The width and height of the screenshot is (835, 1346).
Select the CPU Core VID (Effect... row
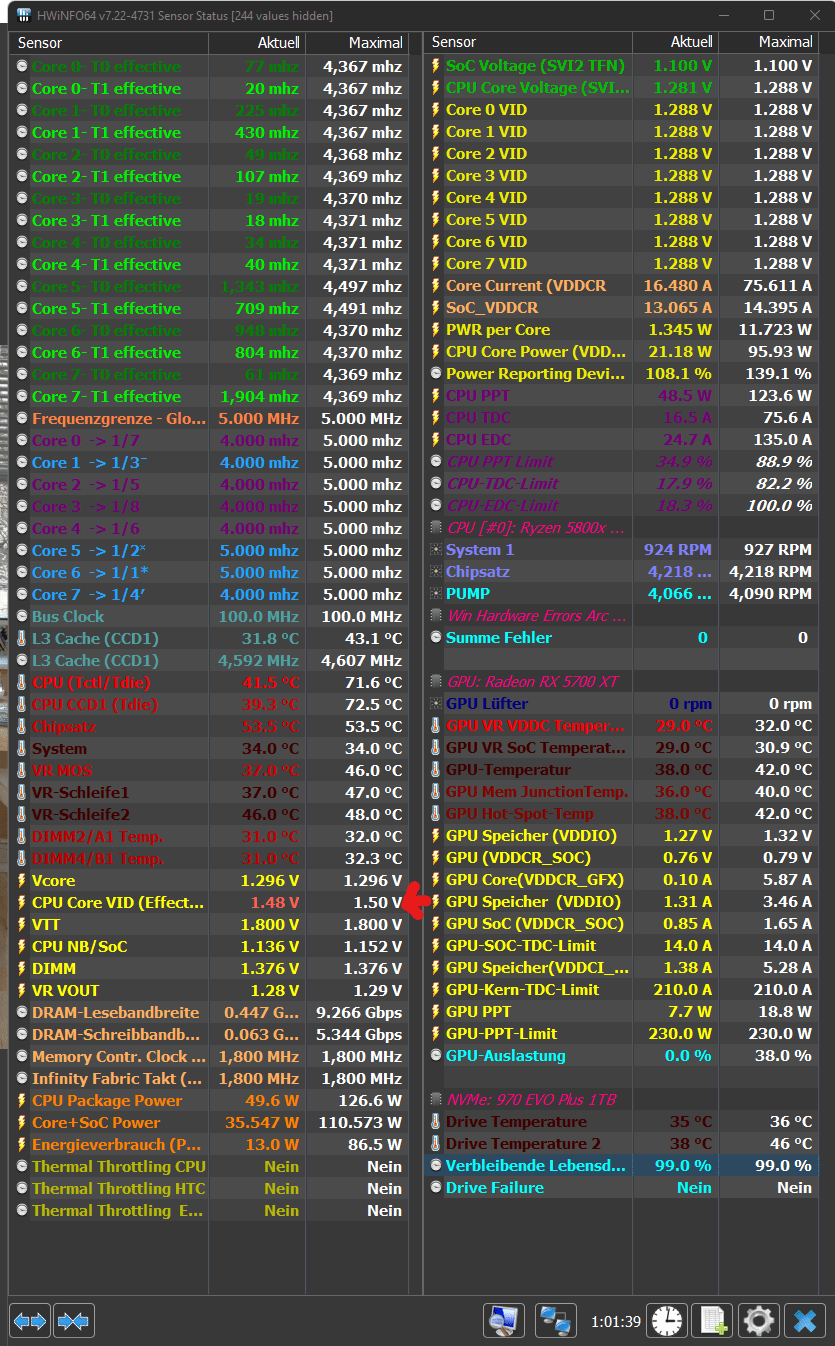pos(210,903)
